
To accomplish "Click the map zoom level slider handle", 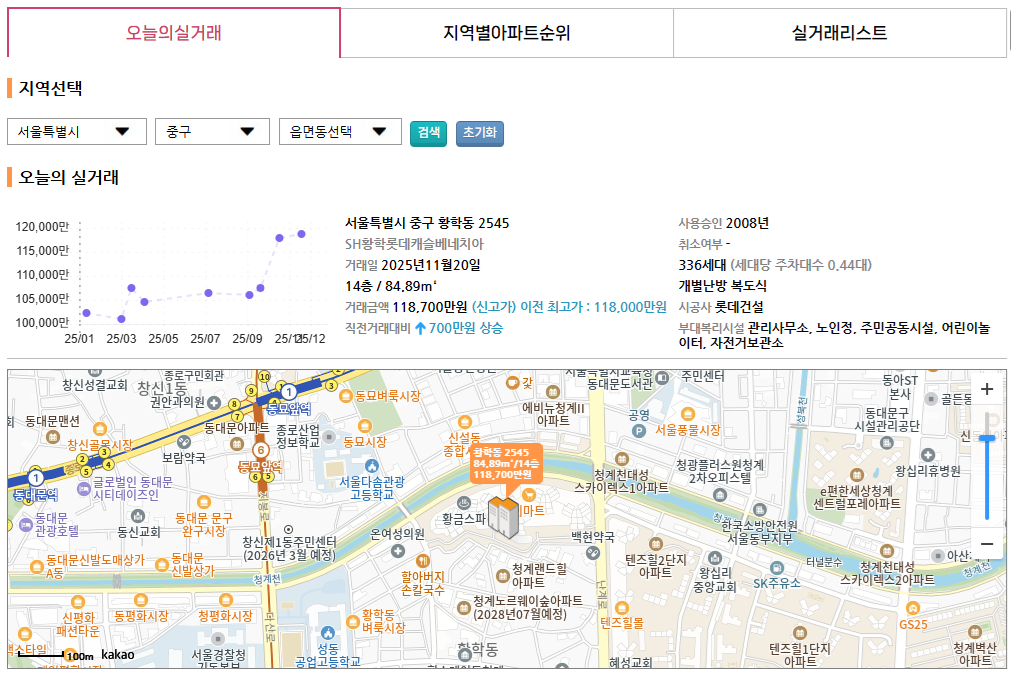I will 987,438.
